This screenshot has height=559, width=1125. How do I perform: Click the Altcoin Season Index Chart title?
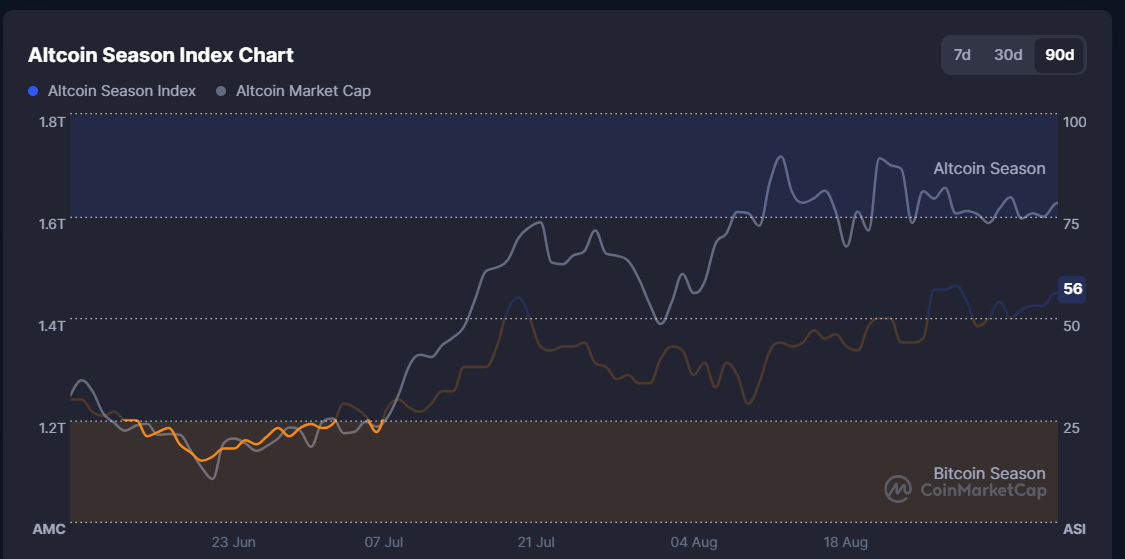pos(161,55)
